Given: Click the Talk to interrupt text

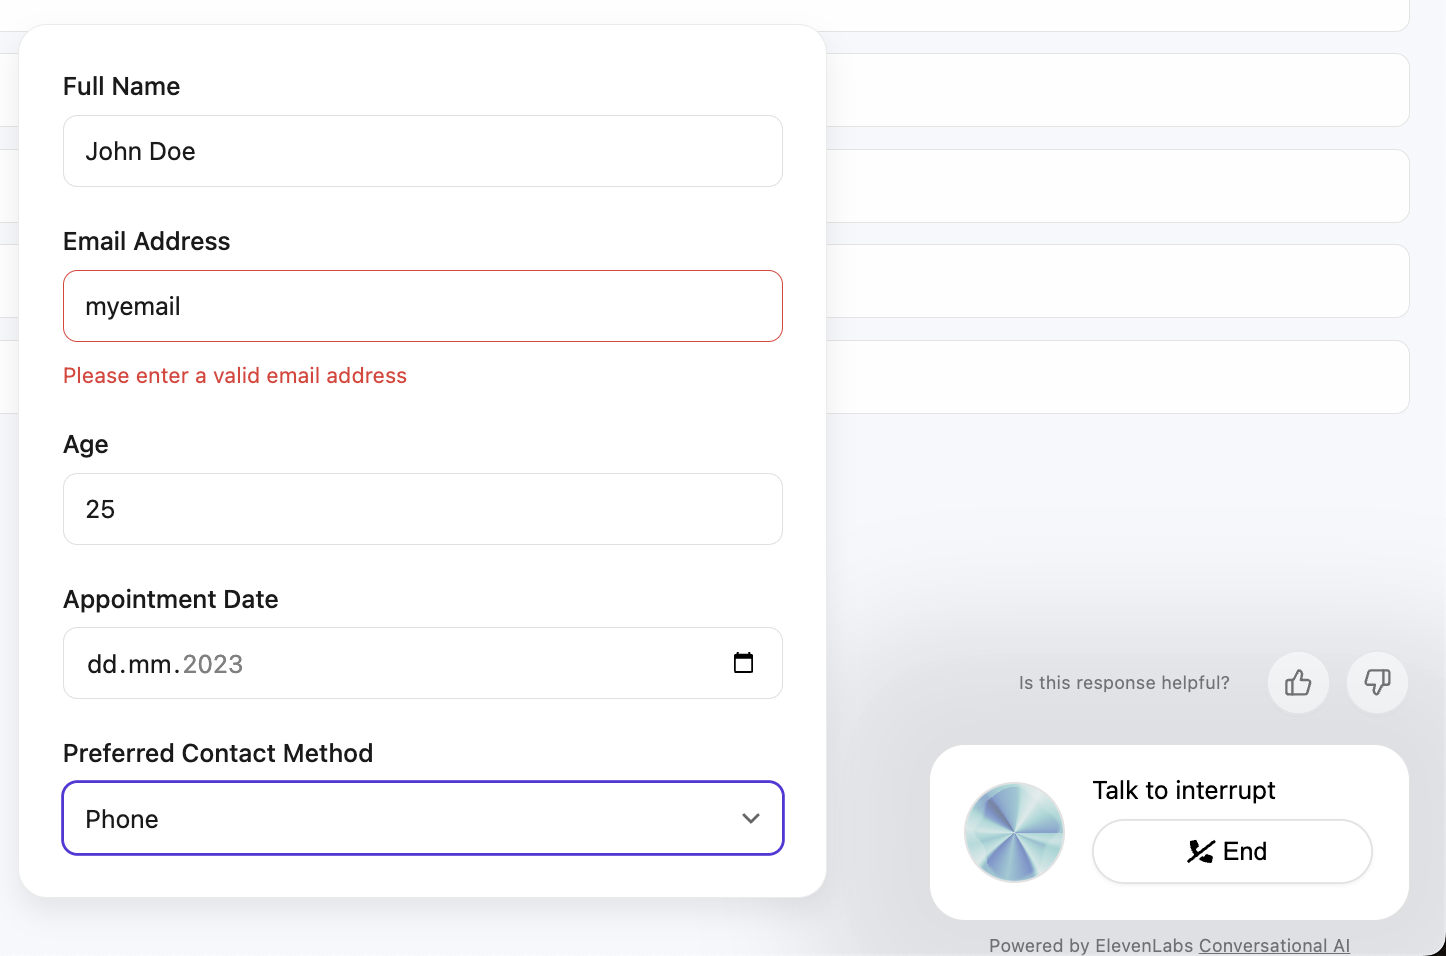Looking at the screenshot, I should [1183, 790].
